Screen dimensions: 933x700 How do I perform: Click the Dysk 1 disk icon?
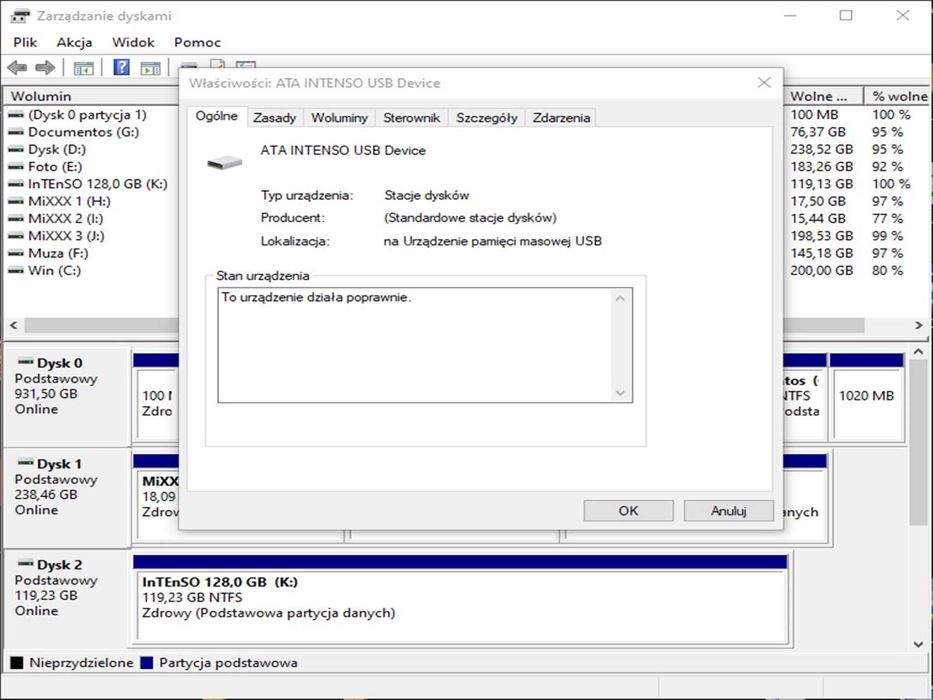point(26,462)
